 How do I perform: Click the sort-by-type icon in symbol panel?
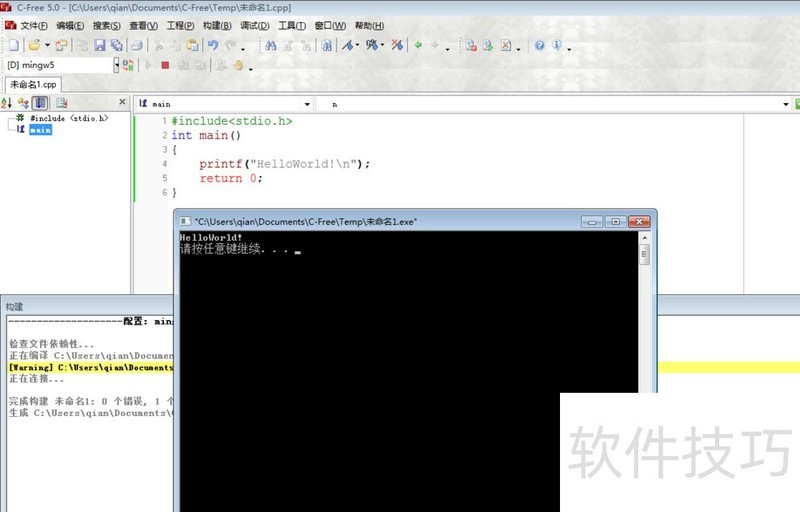coord(23,103)
